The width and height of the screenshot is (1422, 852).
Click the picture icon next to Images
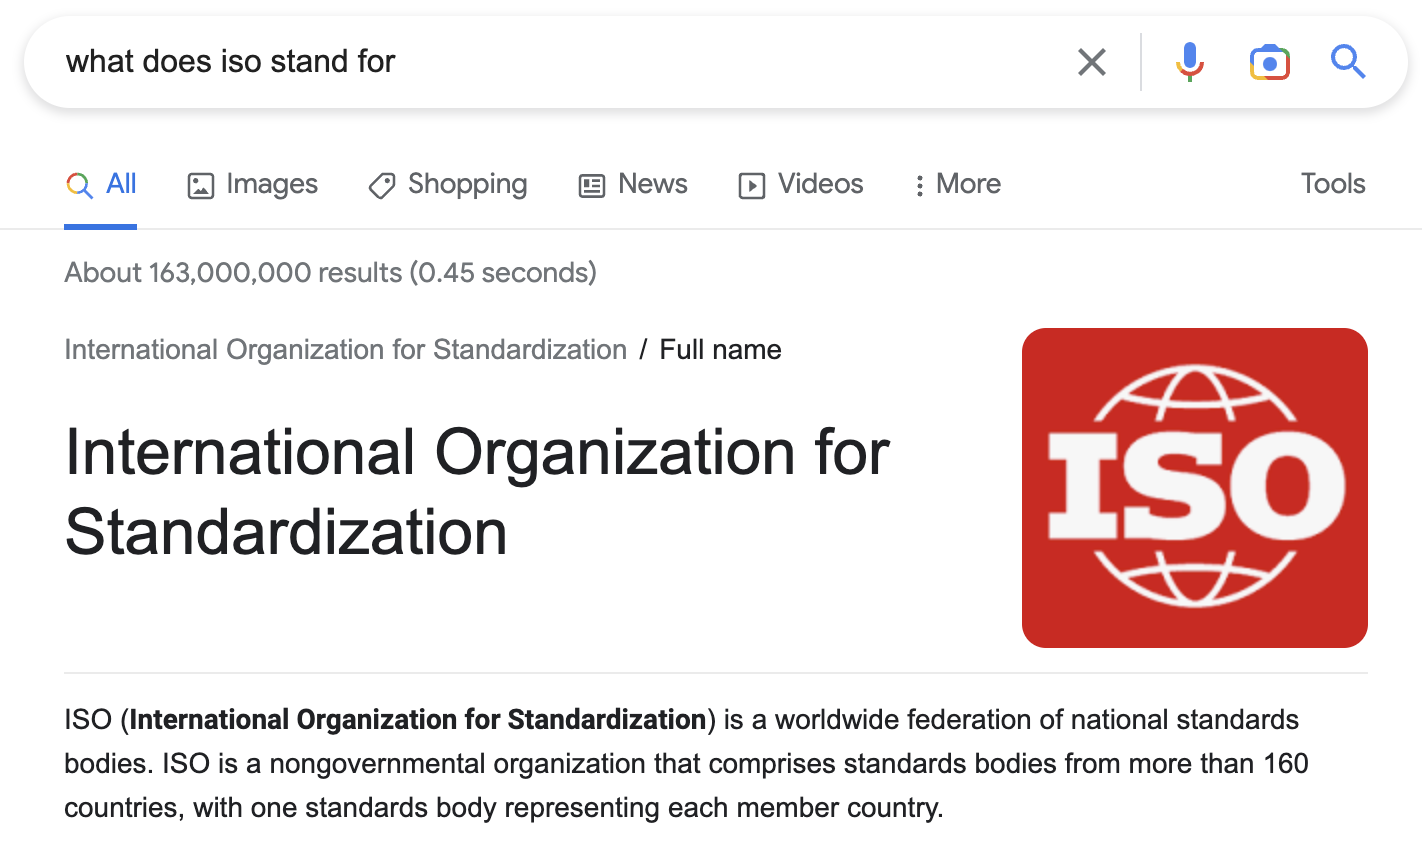click(x=200, y=186)
